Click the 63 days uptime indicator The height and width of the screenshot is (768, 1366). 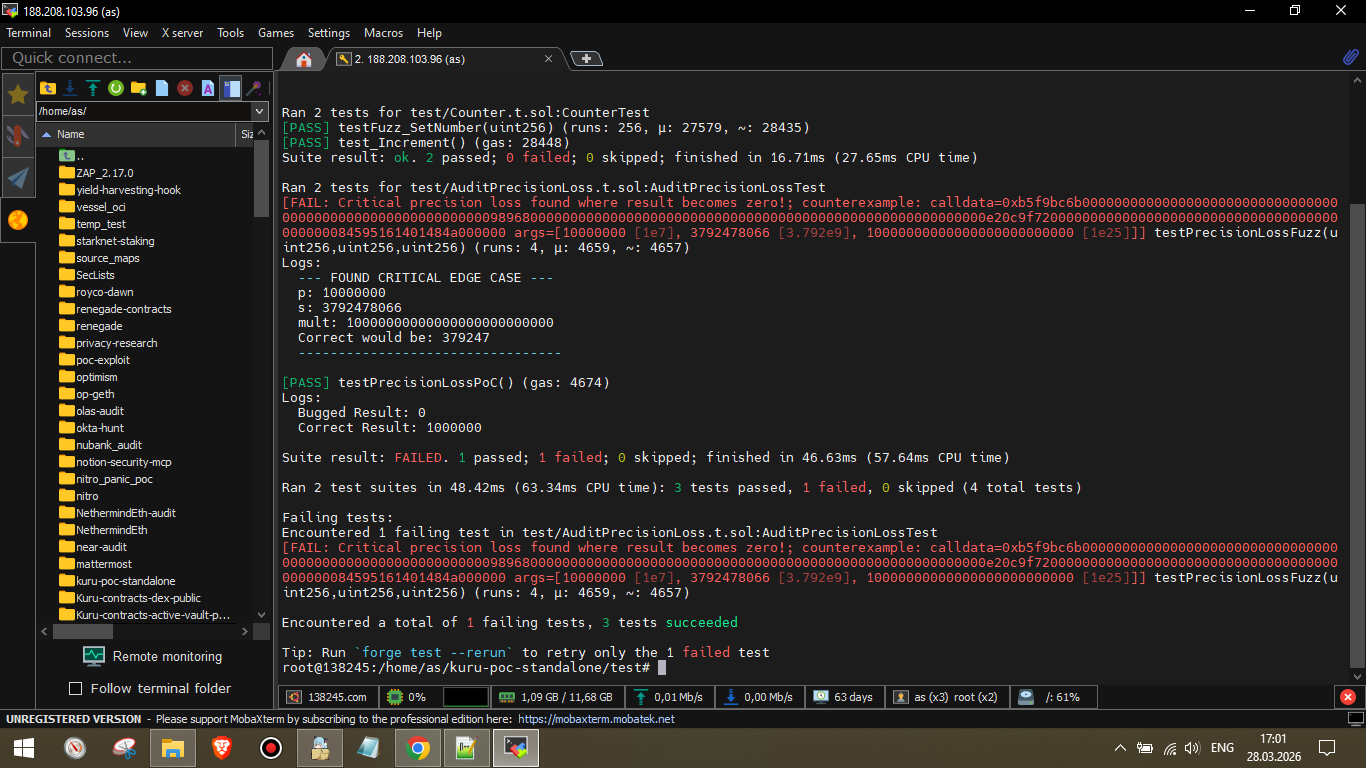click(x=843, y=697)
